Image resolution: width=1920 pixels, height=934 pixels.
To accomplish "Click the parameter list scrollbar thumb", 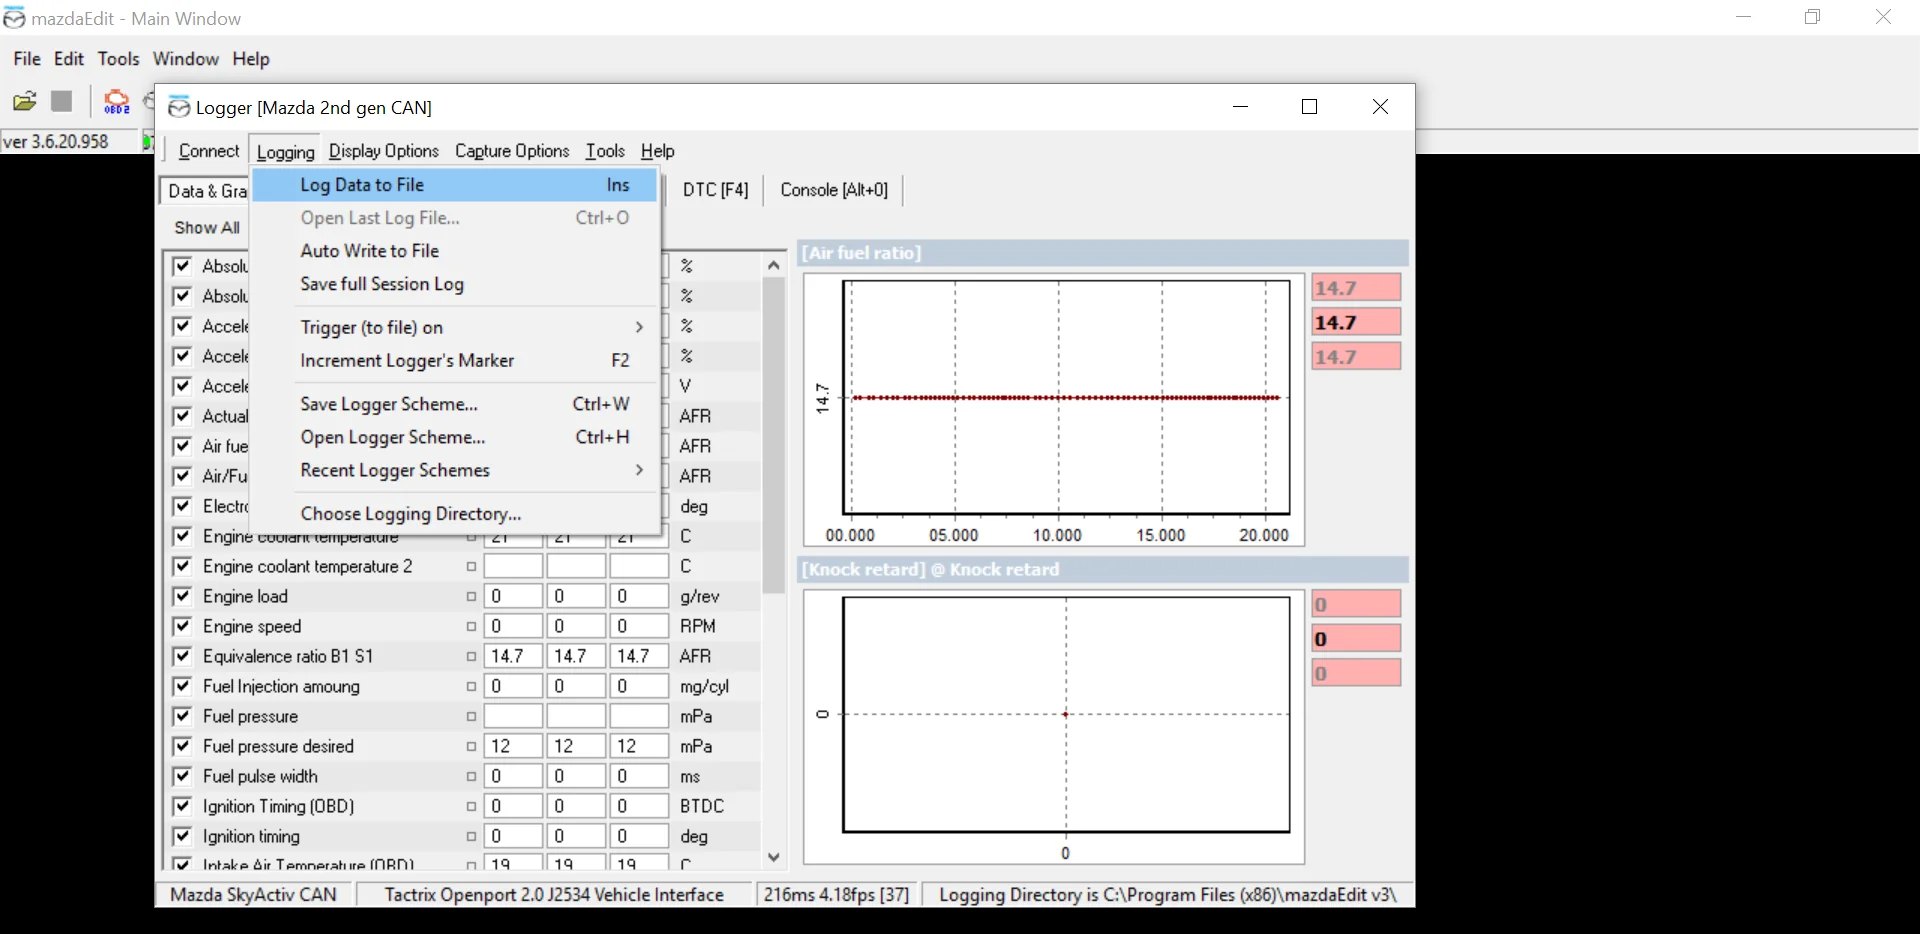I will click(x=773, y=435).
